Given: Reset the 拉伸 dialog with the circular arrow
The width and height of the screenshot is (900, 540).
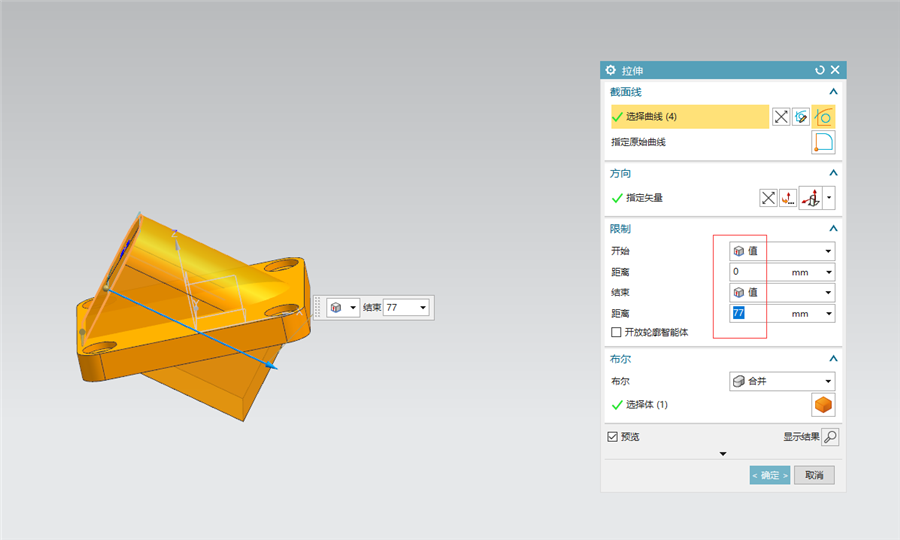Looking at the screenshot, I should pyautogui.click(x=820, y=70).
